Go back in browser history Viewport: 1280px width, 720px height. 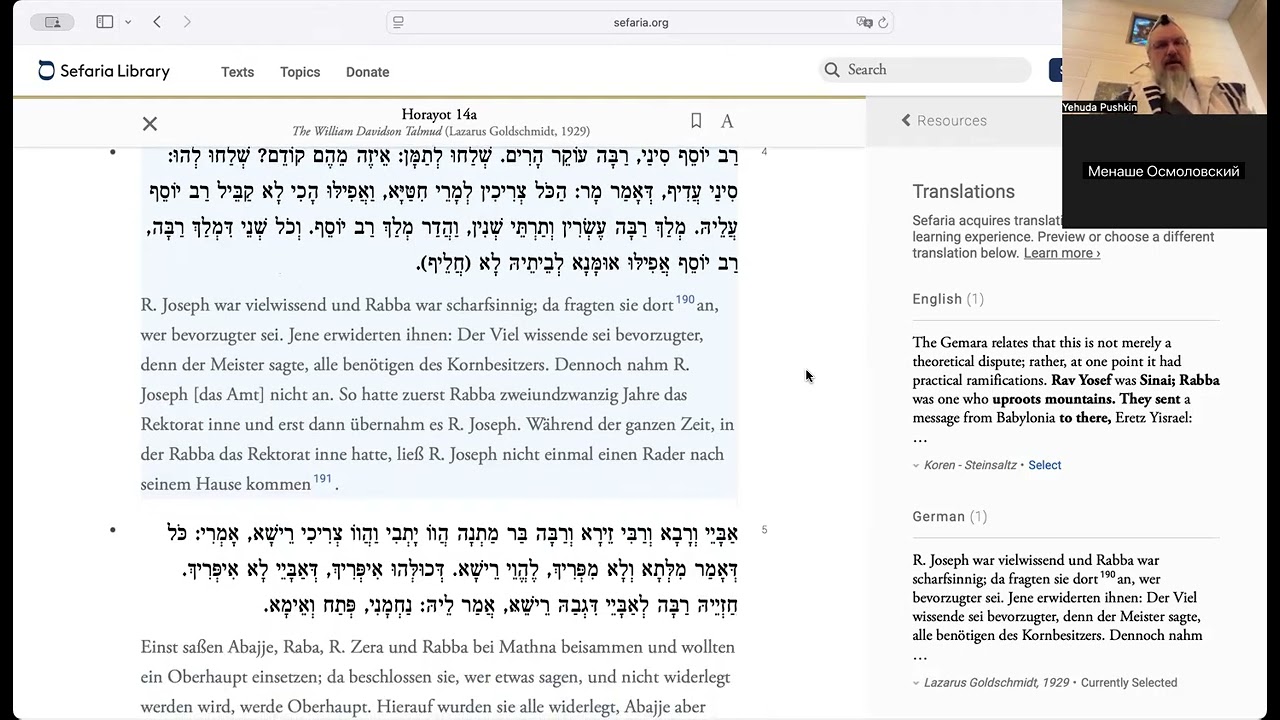click(x=157, y=22)
